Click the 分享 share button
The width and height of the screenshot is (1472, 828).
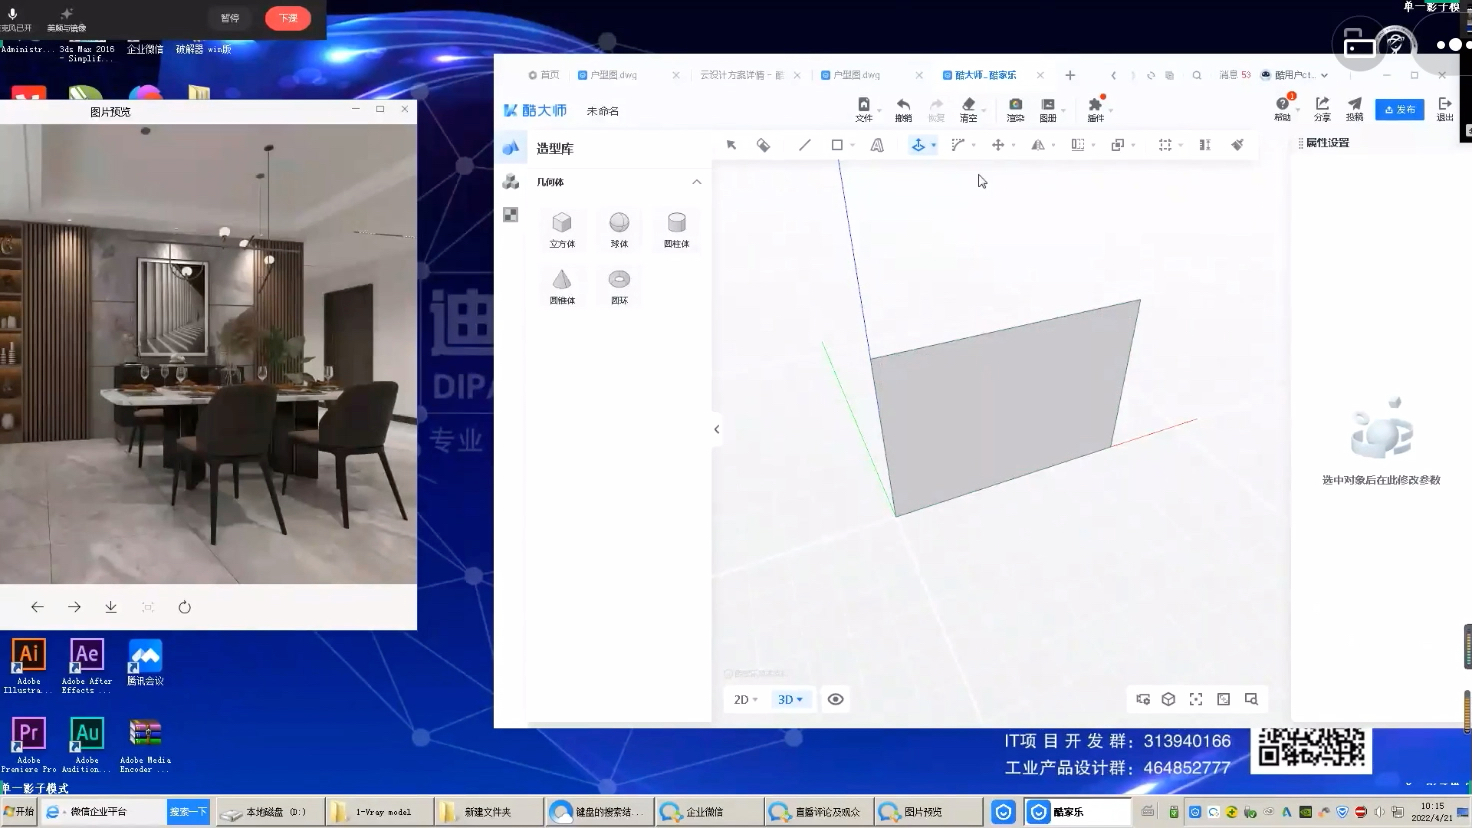coord(1322,108)
